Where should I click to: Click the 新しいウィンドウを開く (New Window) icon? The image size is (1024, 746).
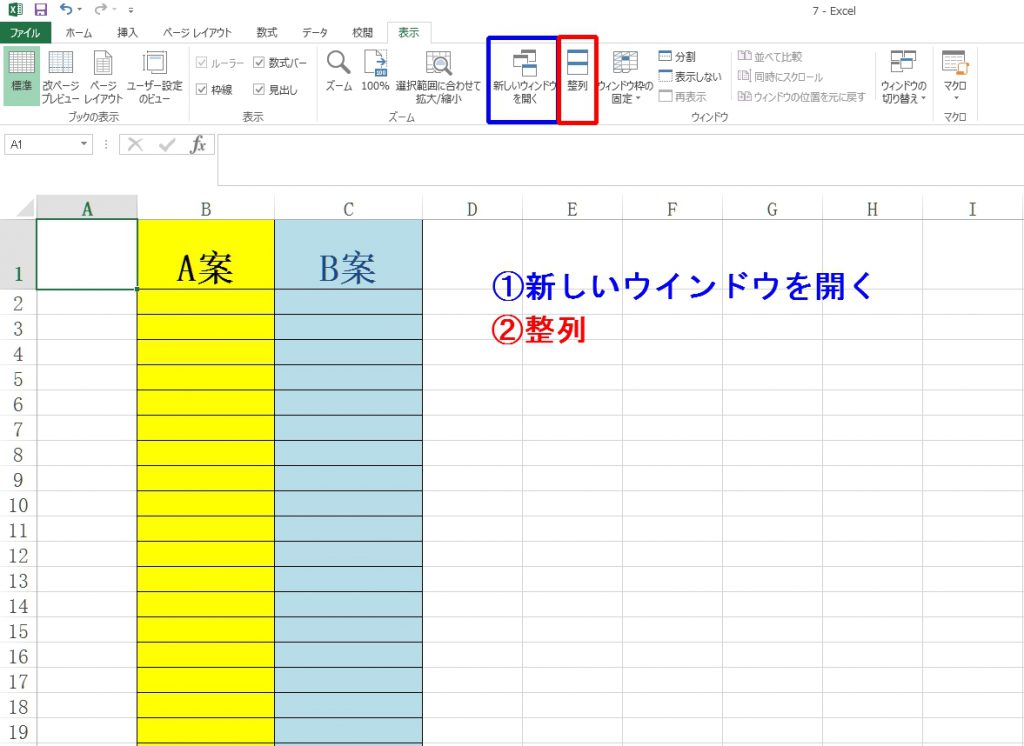523,76
